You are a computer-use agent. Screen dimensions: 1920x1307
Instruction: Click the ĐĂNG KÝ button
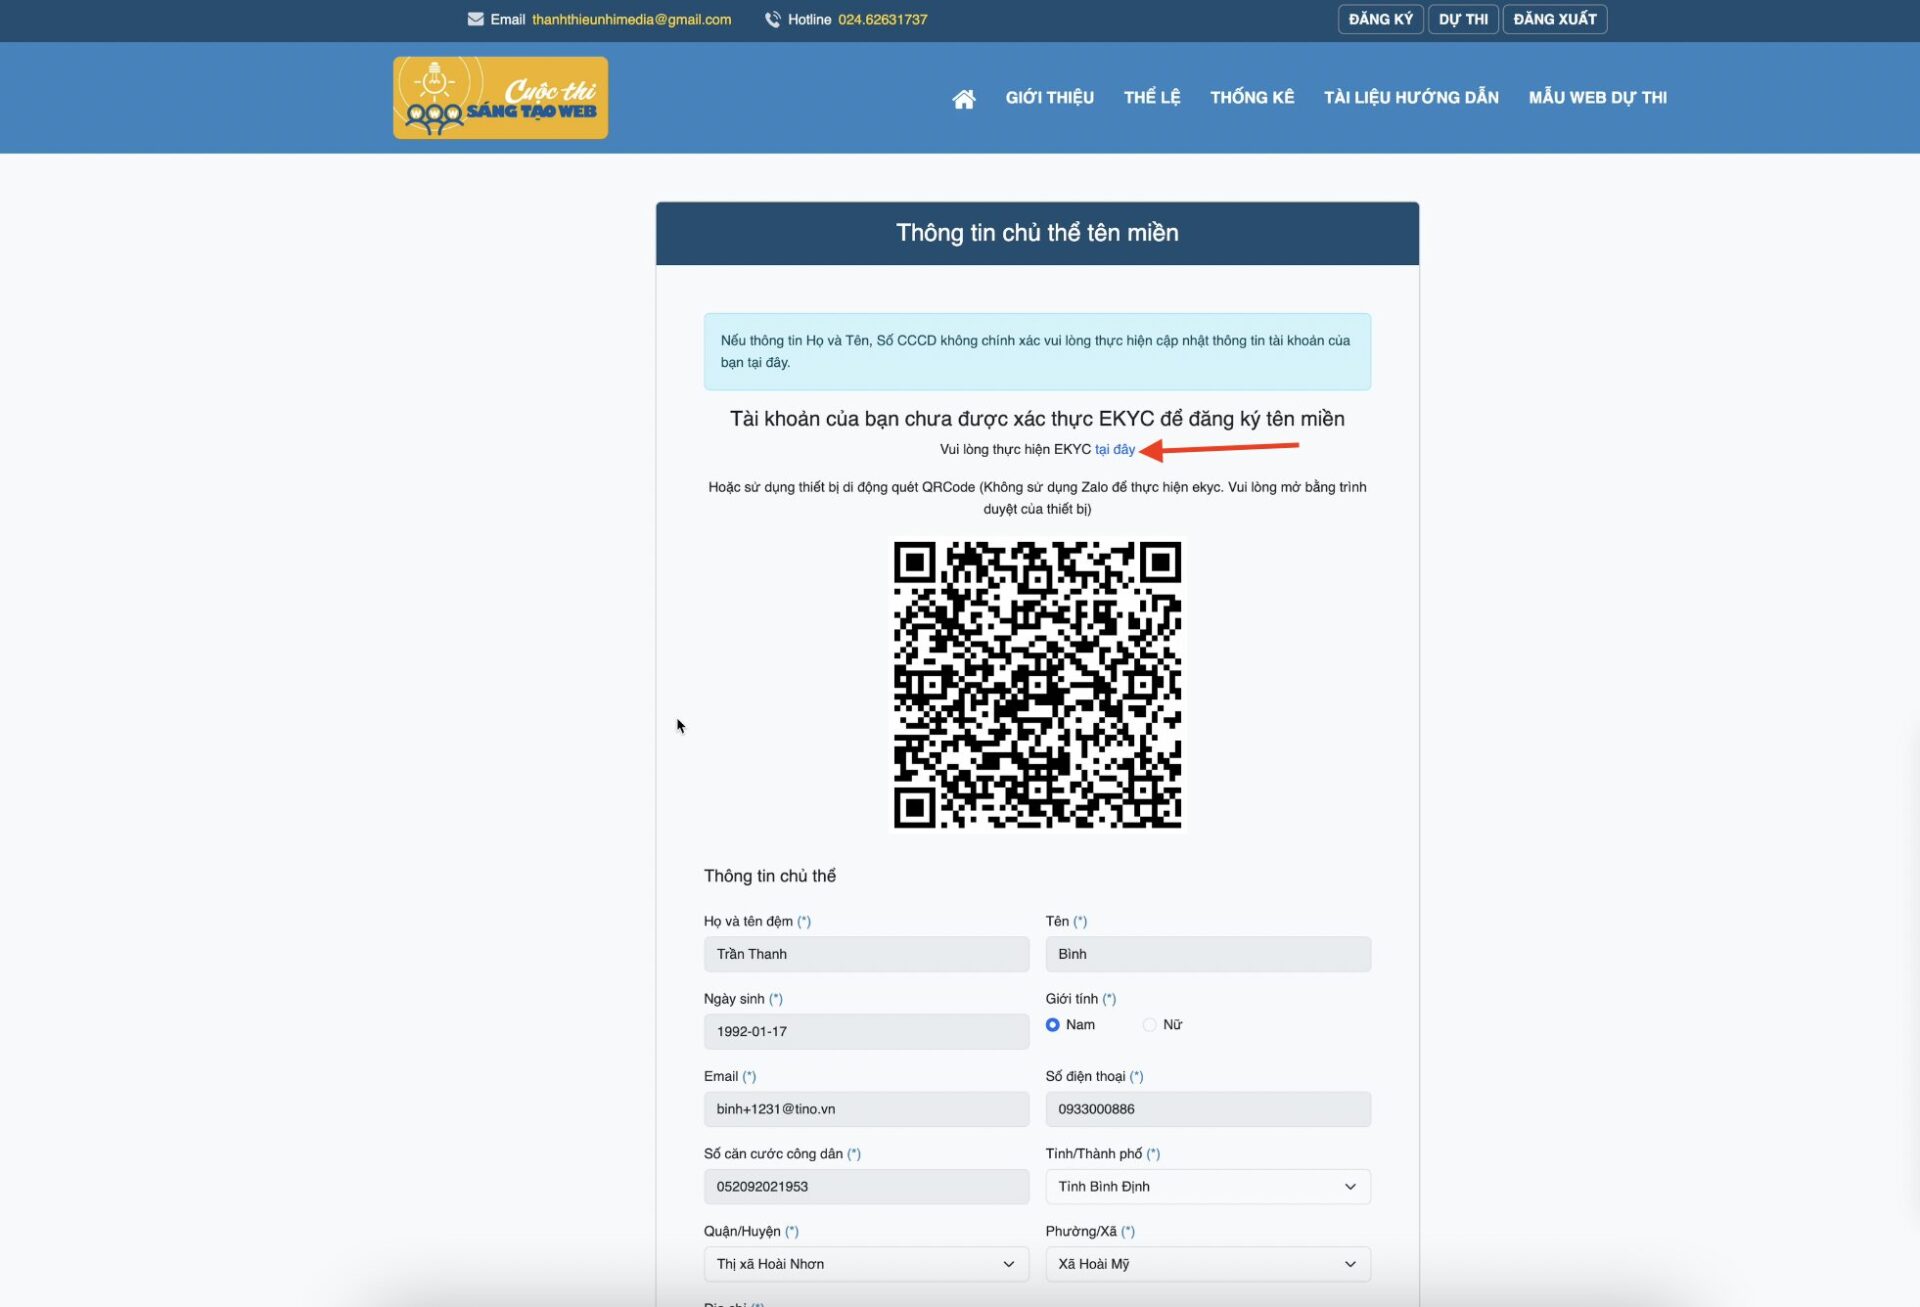click(1380, 19)
